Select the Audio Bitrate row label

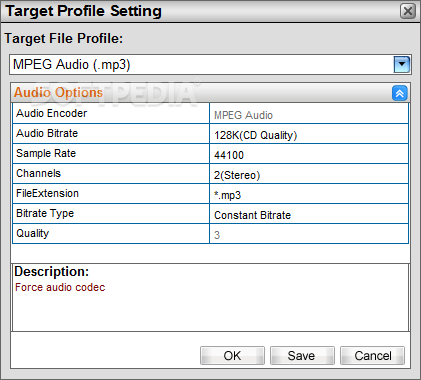pyautogui.click(x=111, y=134)
